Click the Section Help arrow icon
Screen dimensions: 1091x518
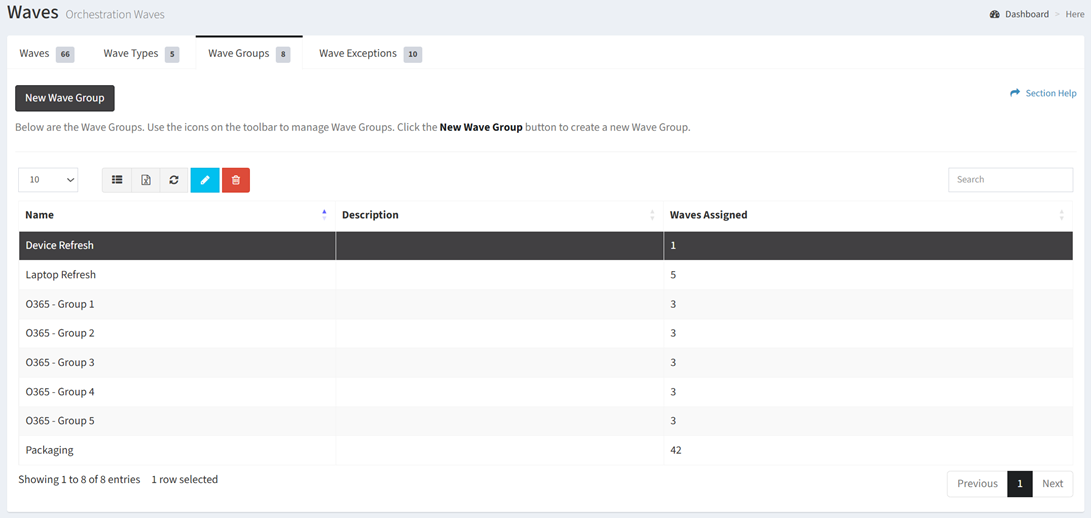point(1015,93)
